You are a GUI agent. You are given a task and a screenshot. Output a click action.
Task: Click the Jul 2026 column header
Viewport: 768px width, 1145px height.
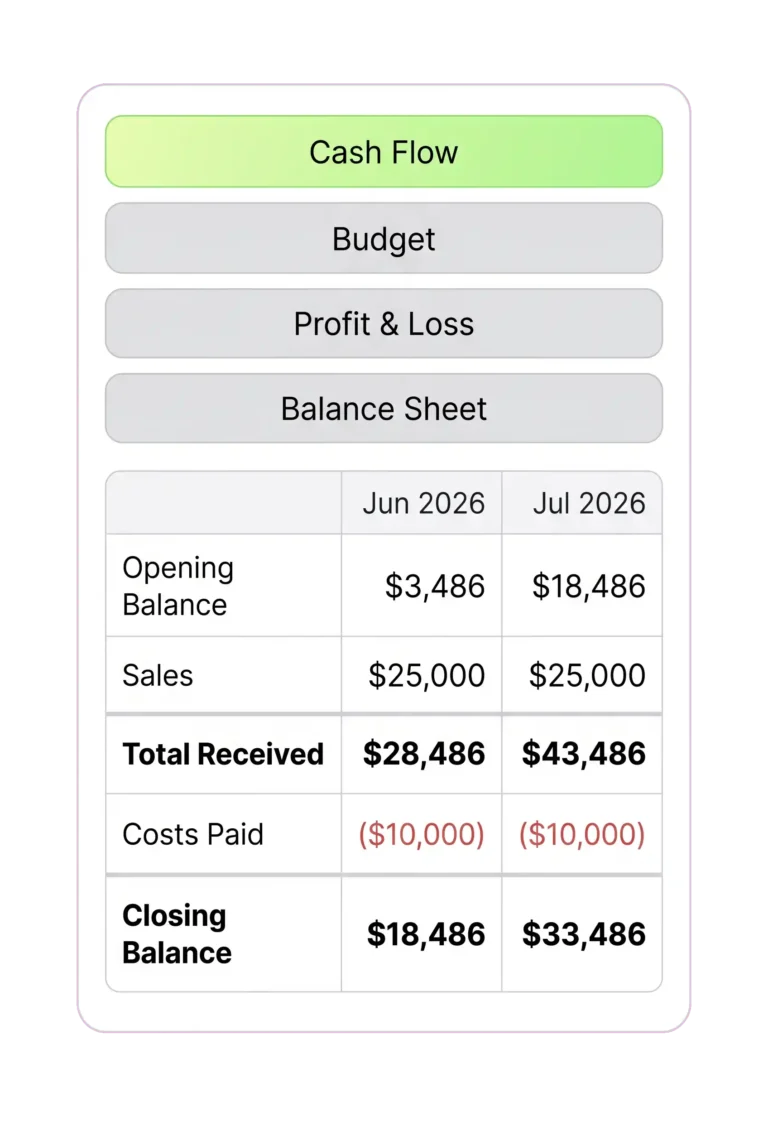coord(588,503)
